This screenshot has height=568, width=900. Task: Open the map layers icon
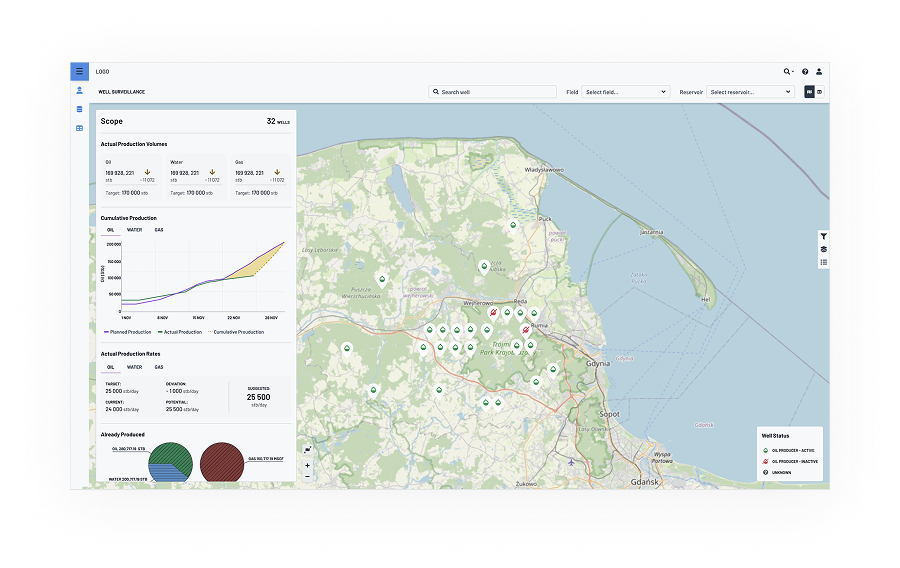tap(824, 249)
